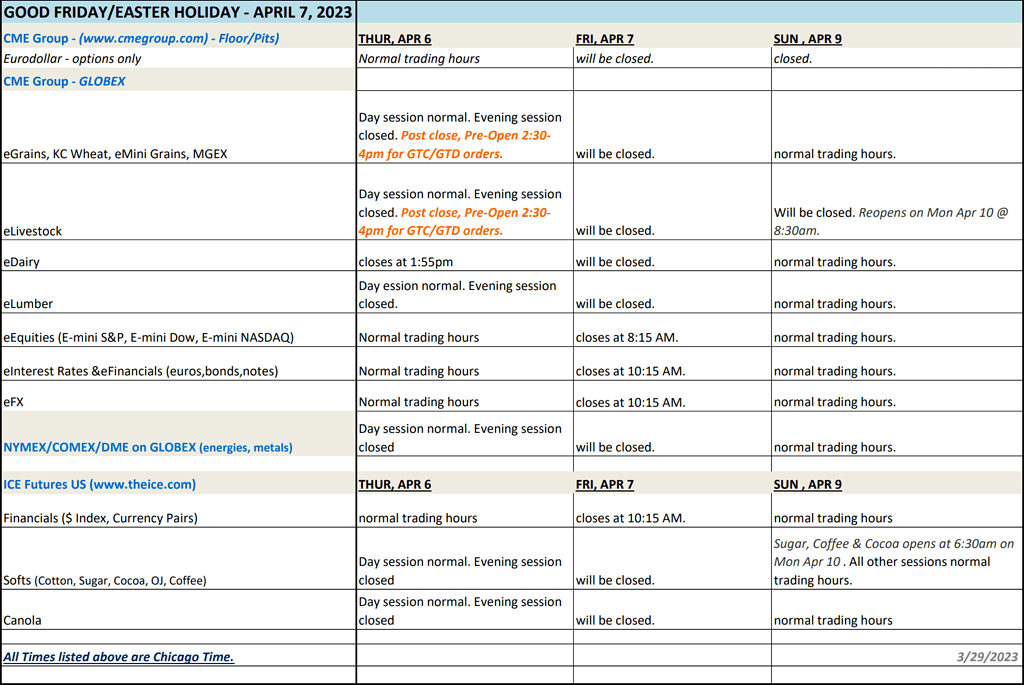The height and width of the screenshot is (685, 1024).
Task: Select the Softs Sunday Sugar, Coffee & Cocoa cell
Action: click(895, 561)
